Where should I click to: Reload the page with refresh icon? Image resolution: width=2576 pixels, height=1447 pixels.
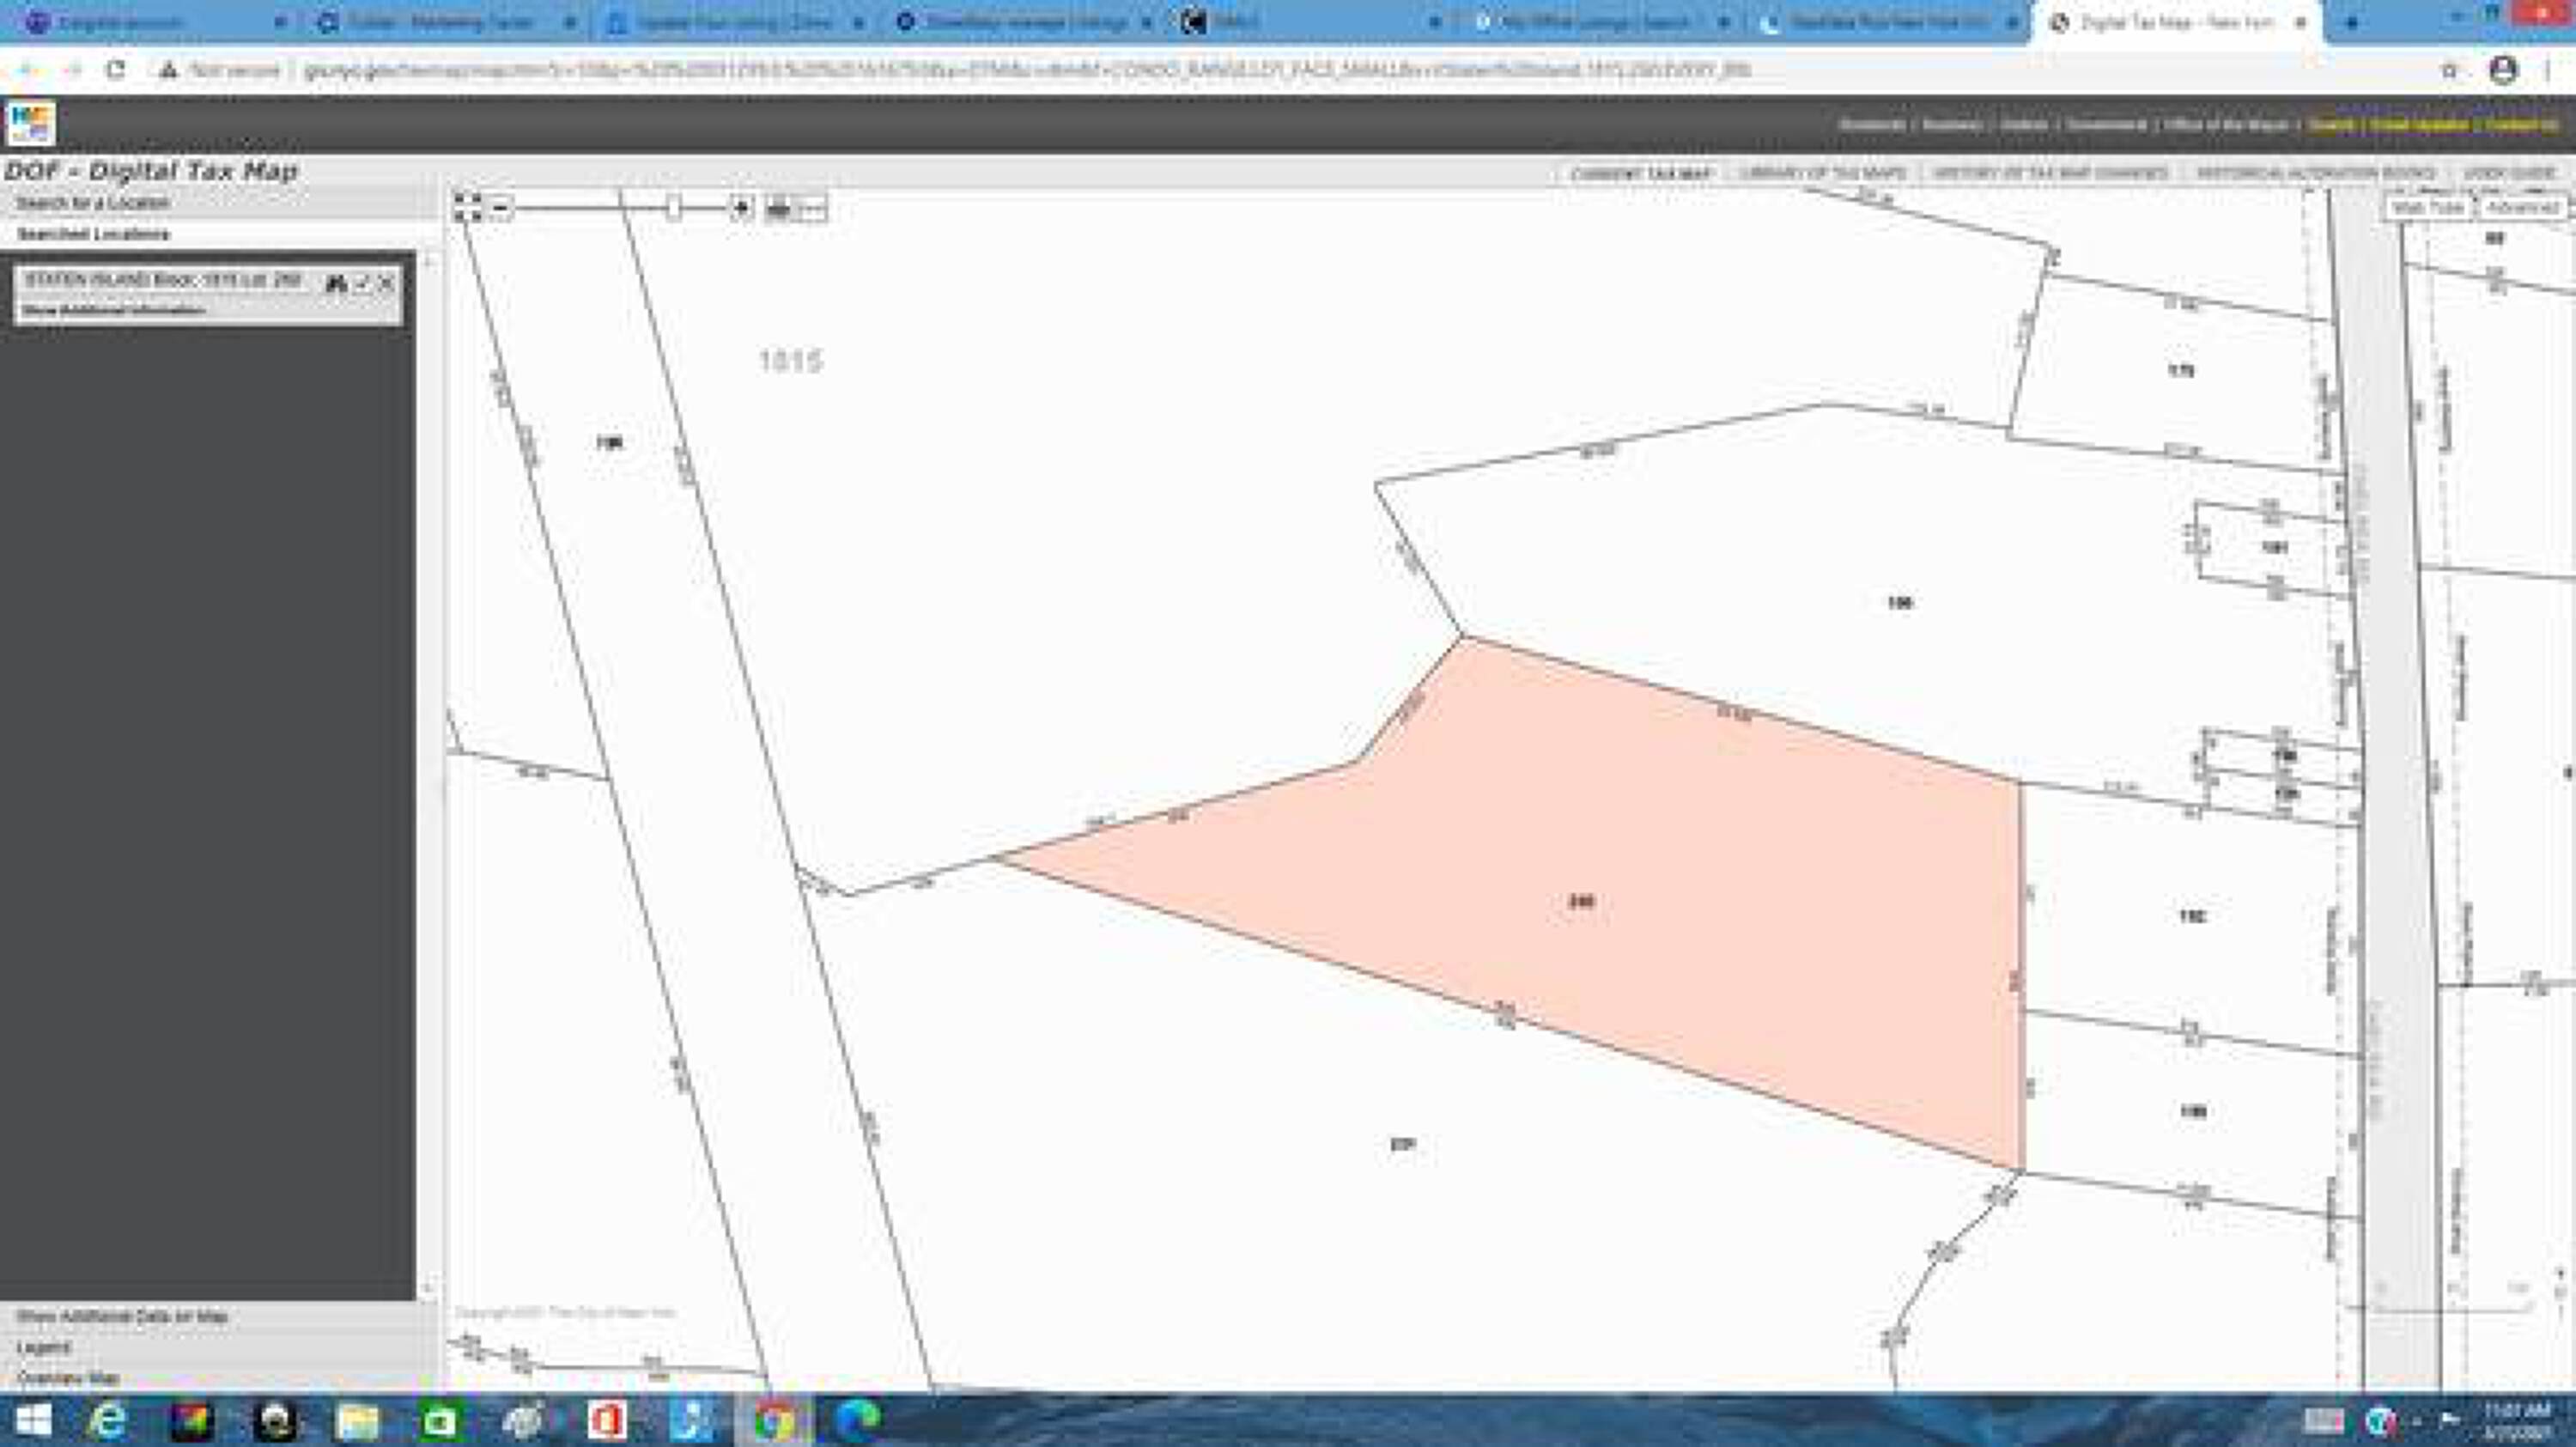[116, 70]
